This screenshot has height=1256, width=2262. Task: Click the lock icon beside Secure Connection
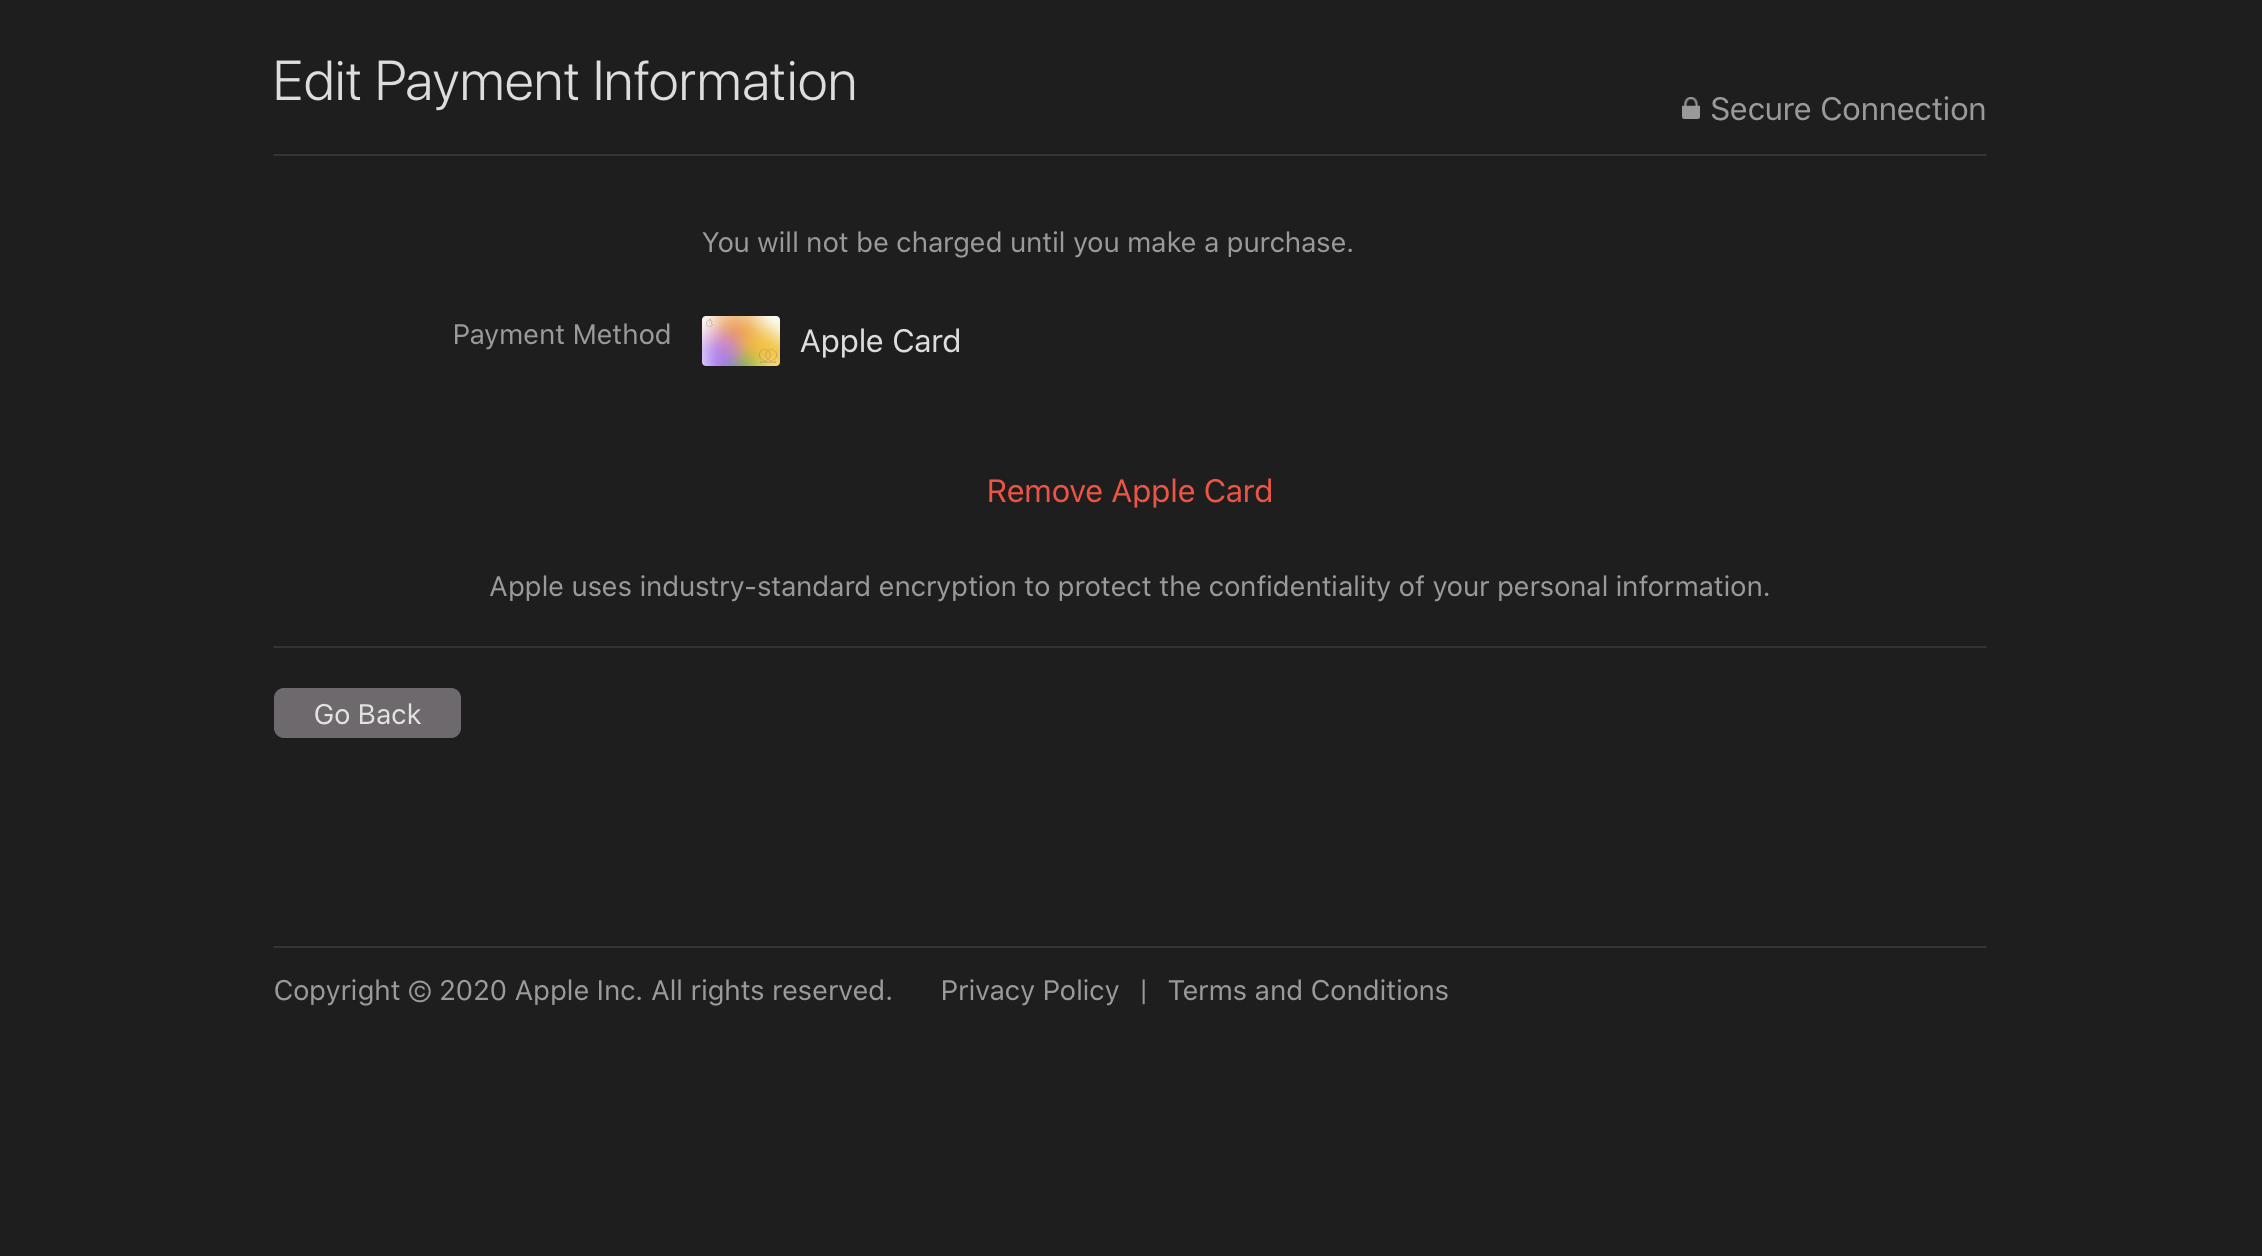(x=1690, y=108)
